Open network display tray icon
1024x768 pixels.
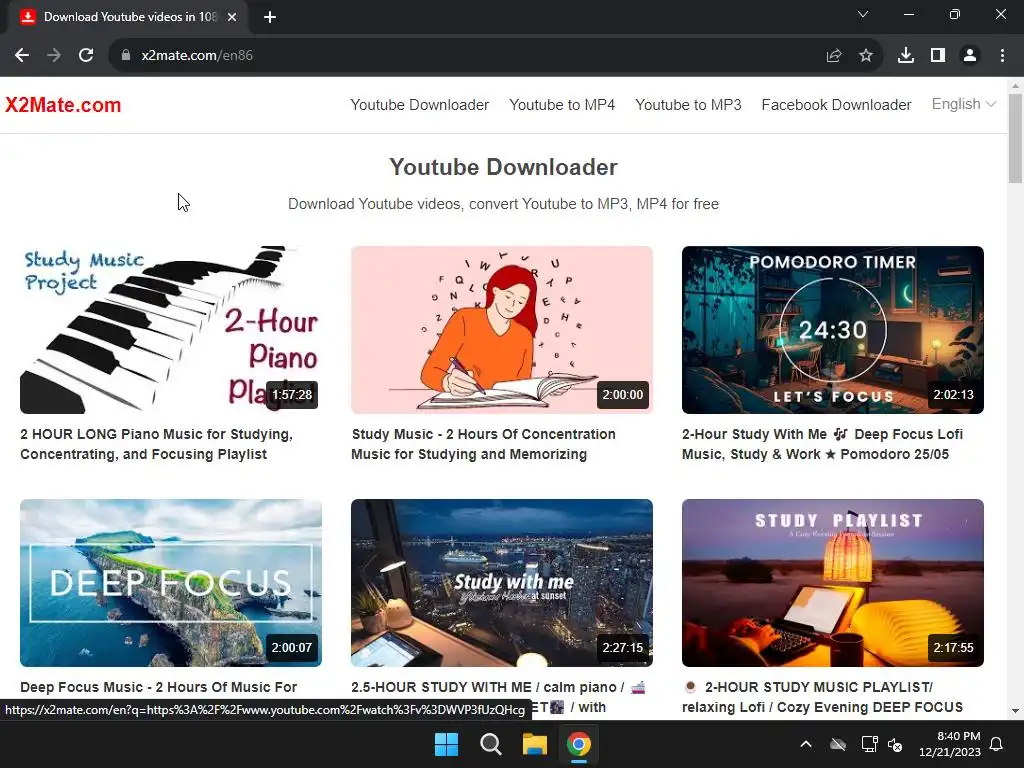tap(869, 744)
